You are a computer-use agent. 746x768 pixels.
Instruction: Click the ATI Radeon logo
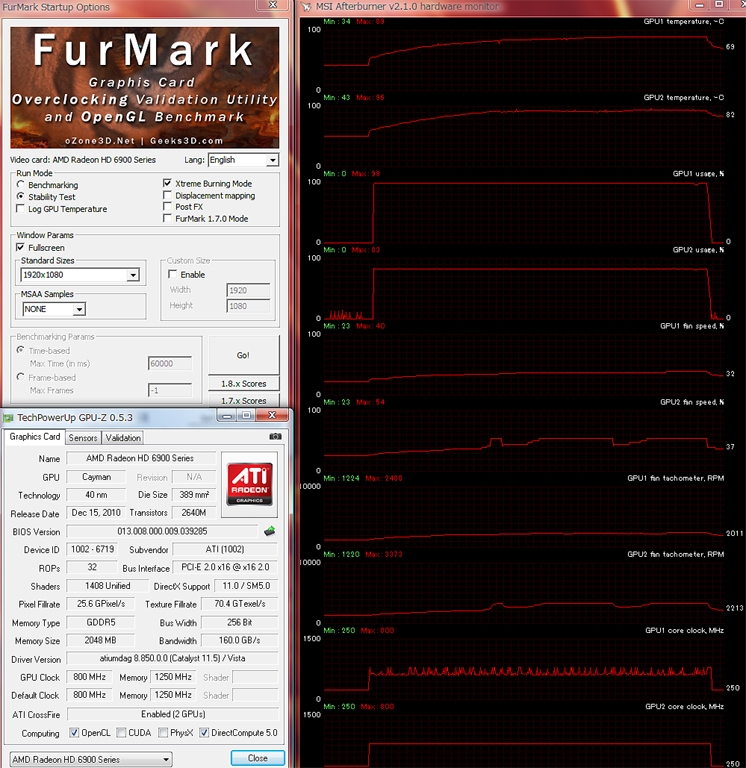(249, 484)
